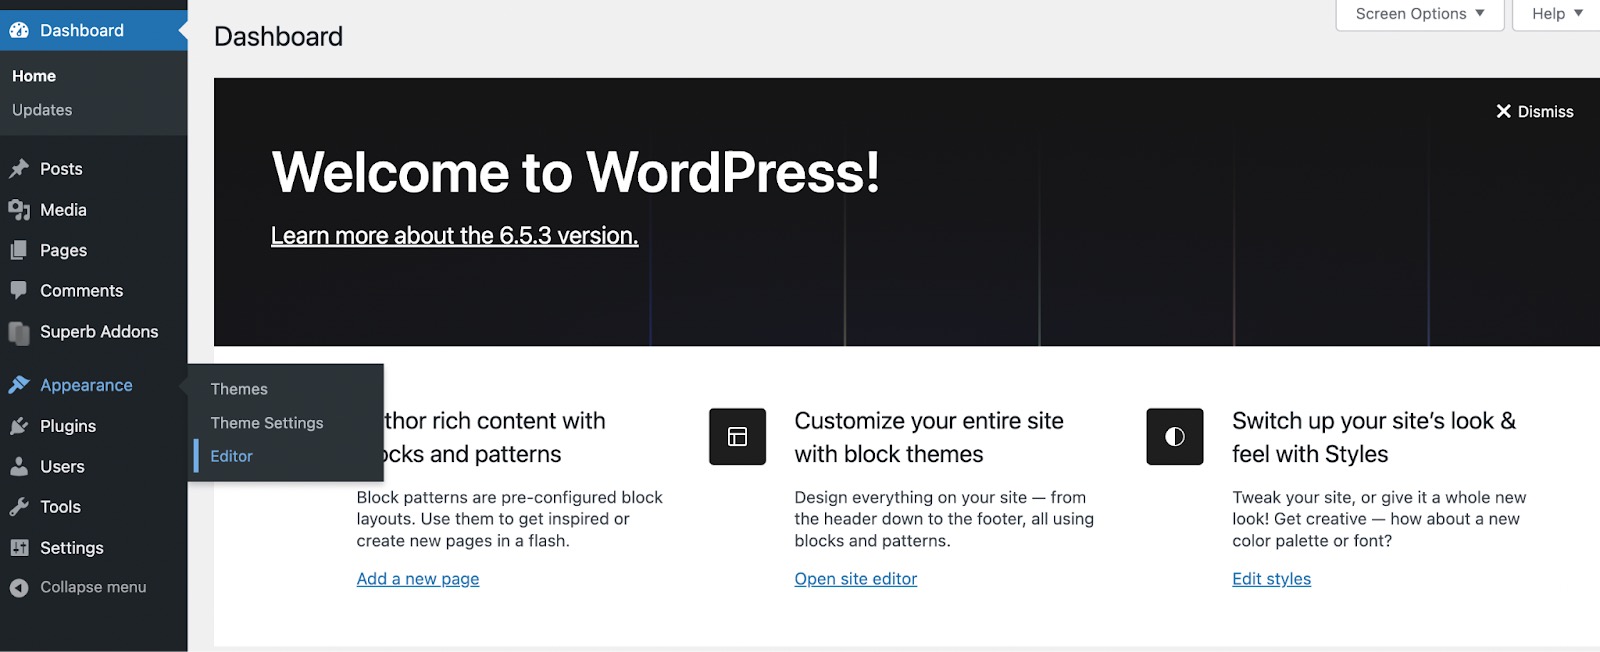Click the Appearance paintbrush icon
This screenshot has width=1600, height=652.
tap(19, 385)
